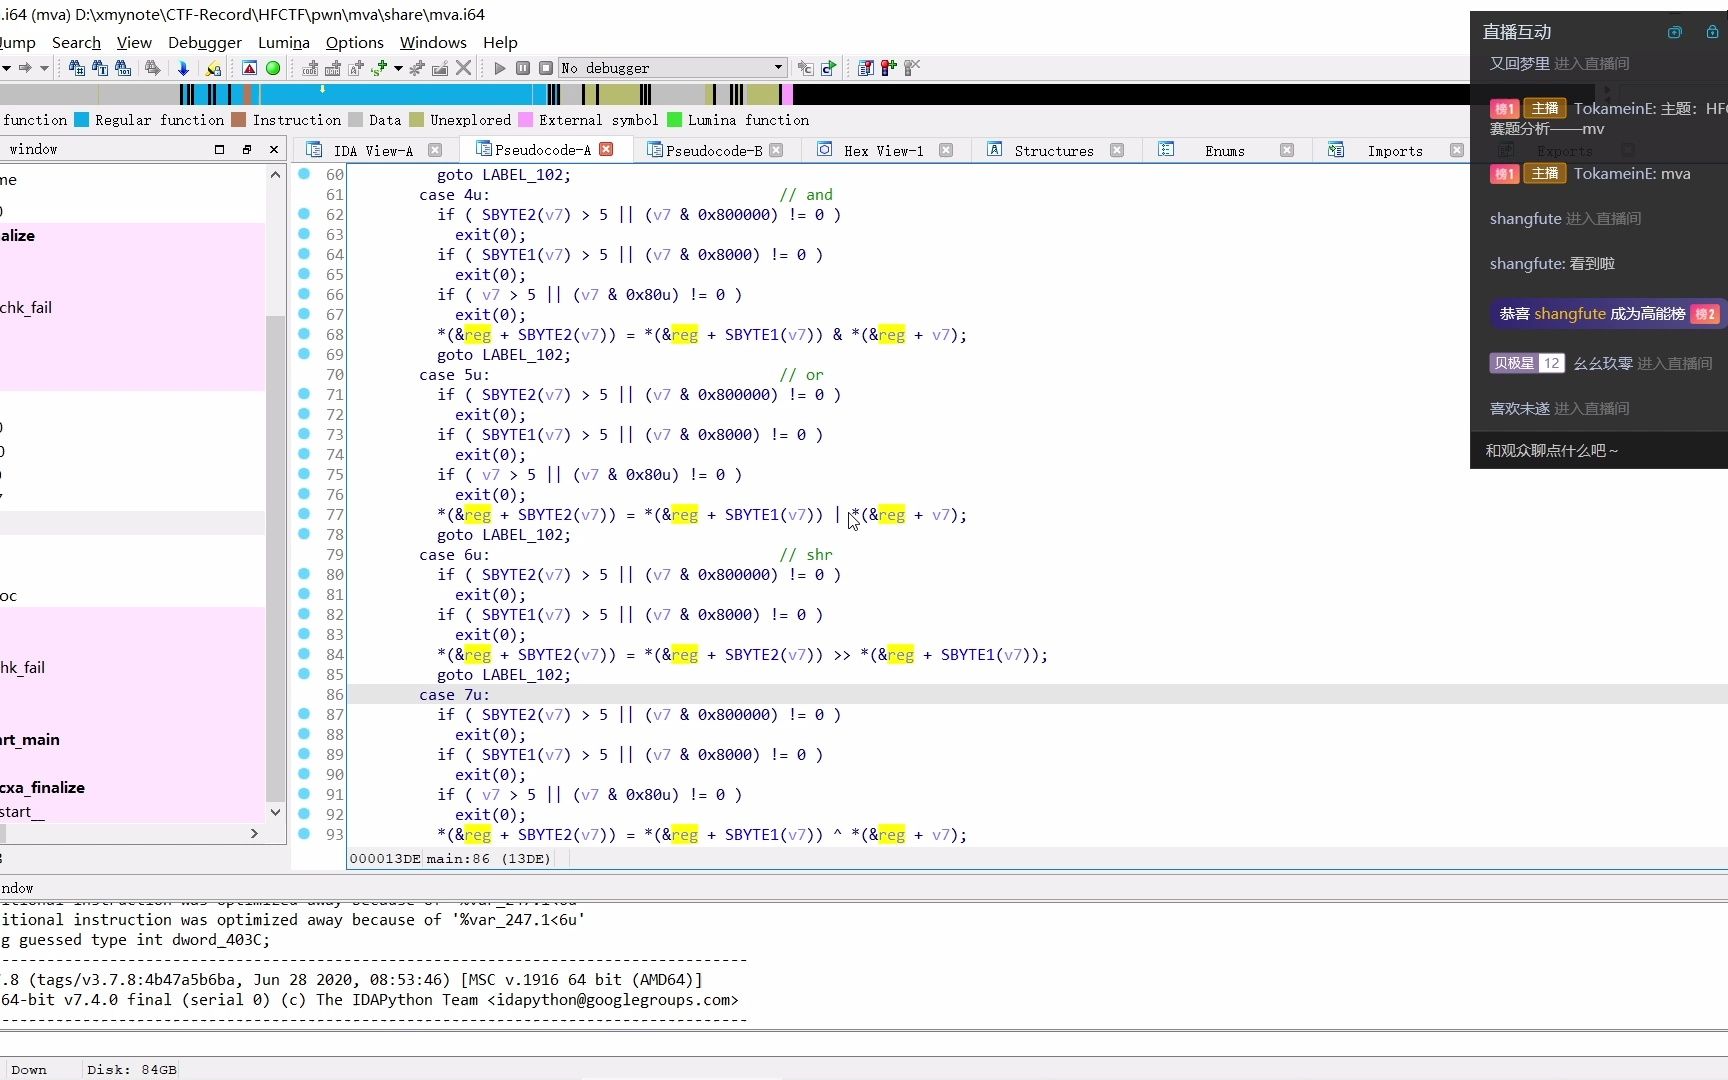The image size is (1728, 1080).
Task: Click the convert to DATA toolbar icon
Action: pos(333,68)
